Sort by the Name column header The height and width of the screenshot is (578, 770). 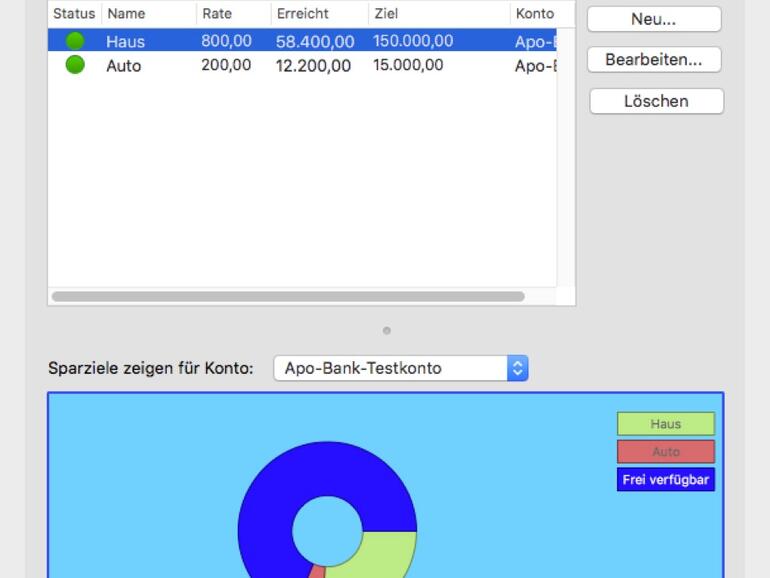(149, 13)
